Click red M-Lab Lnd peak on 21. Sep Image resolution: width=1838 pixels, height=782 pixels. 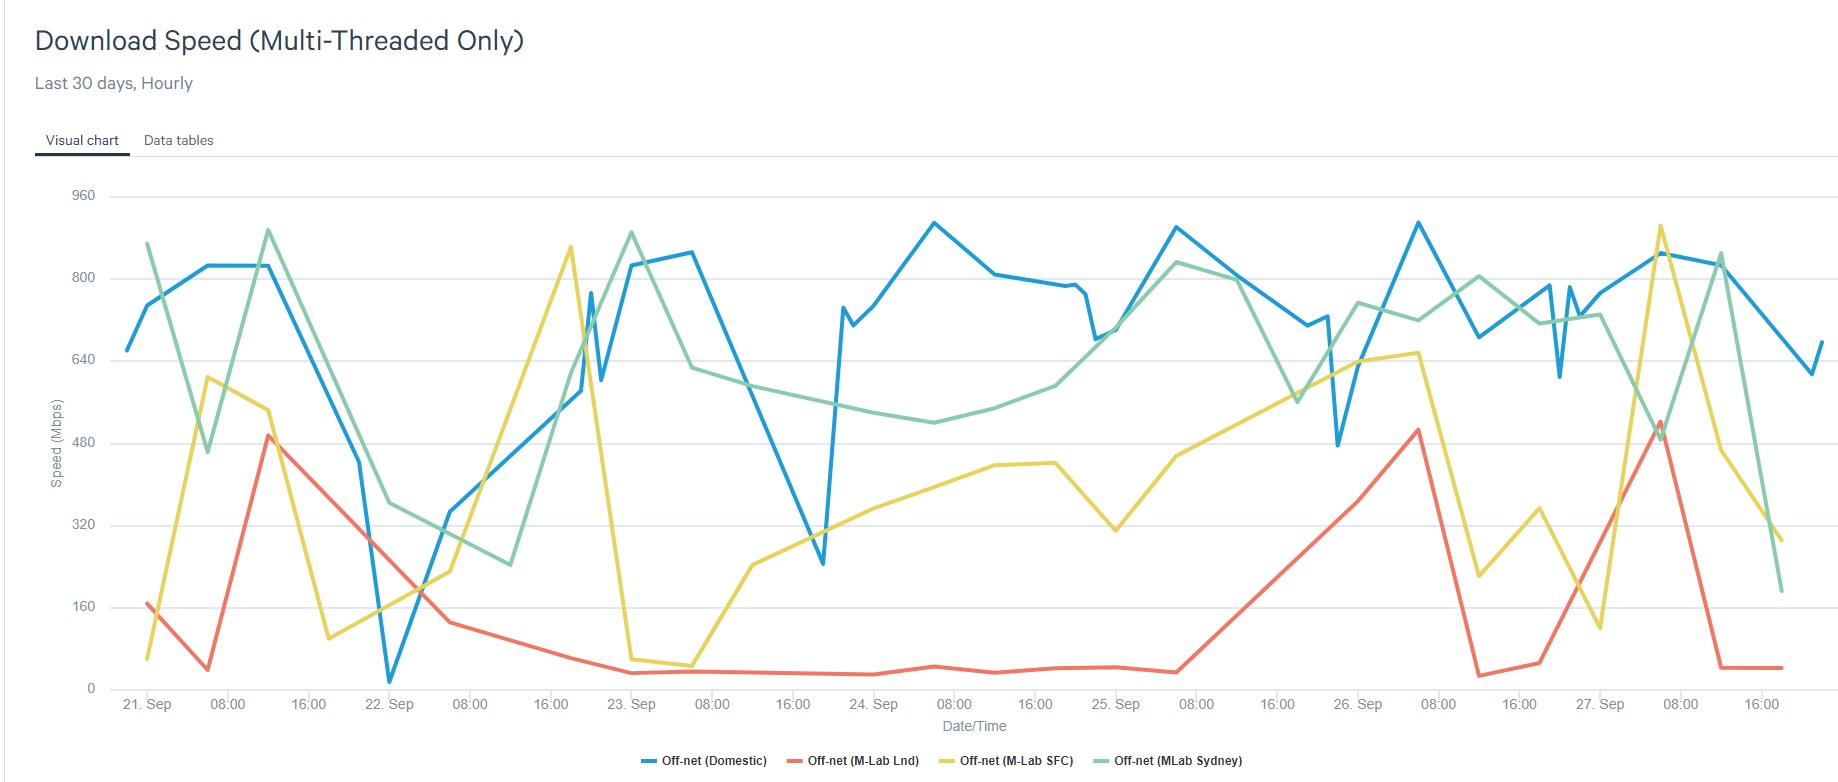[268, 435]
